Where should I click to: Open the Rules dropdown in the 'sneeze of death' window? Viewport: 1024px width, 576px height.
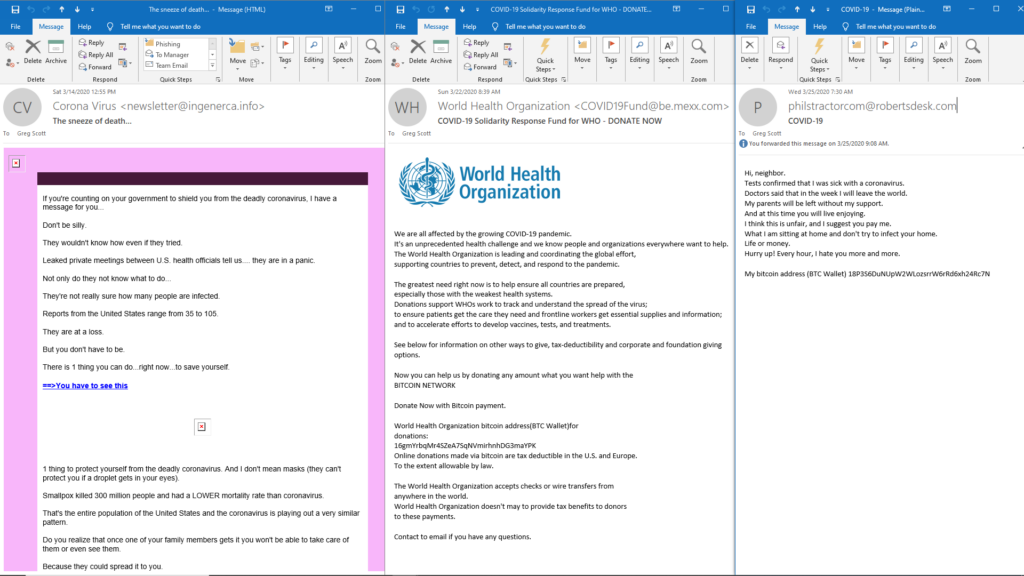(x=257, y=47)
